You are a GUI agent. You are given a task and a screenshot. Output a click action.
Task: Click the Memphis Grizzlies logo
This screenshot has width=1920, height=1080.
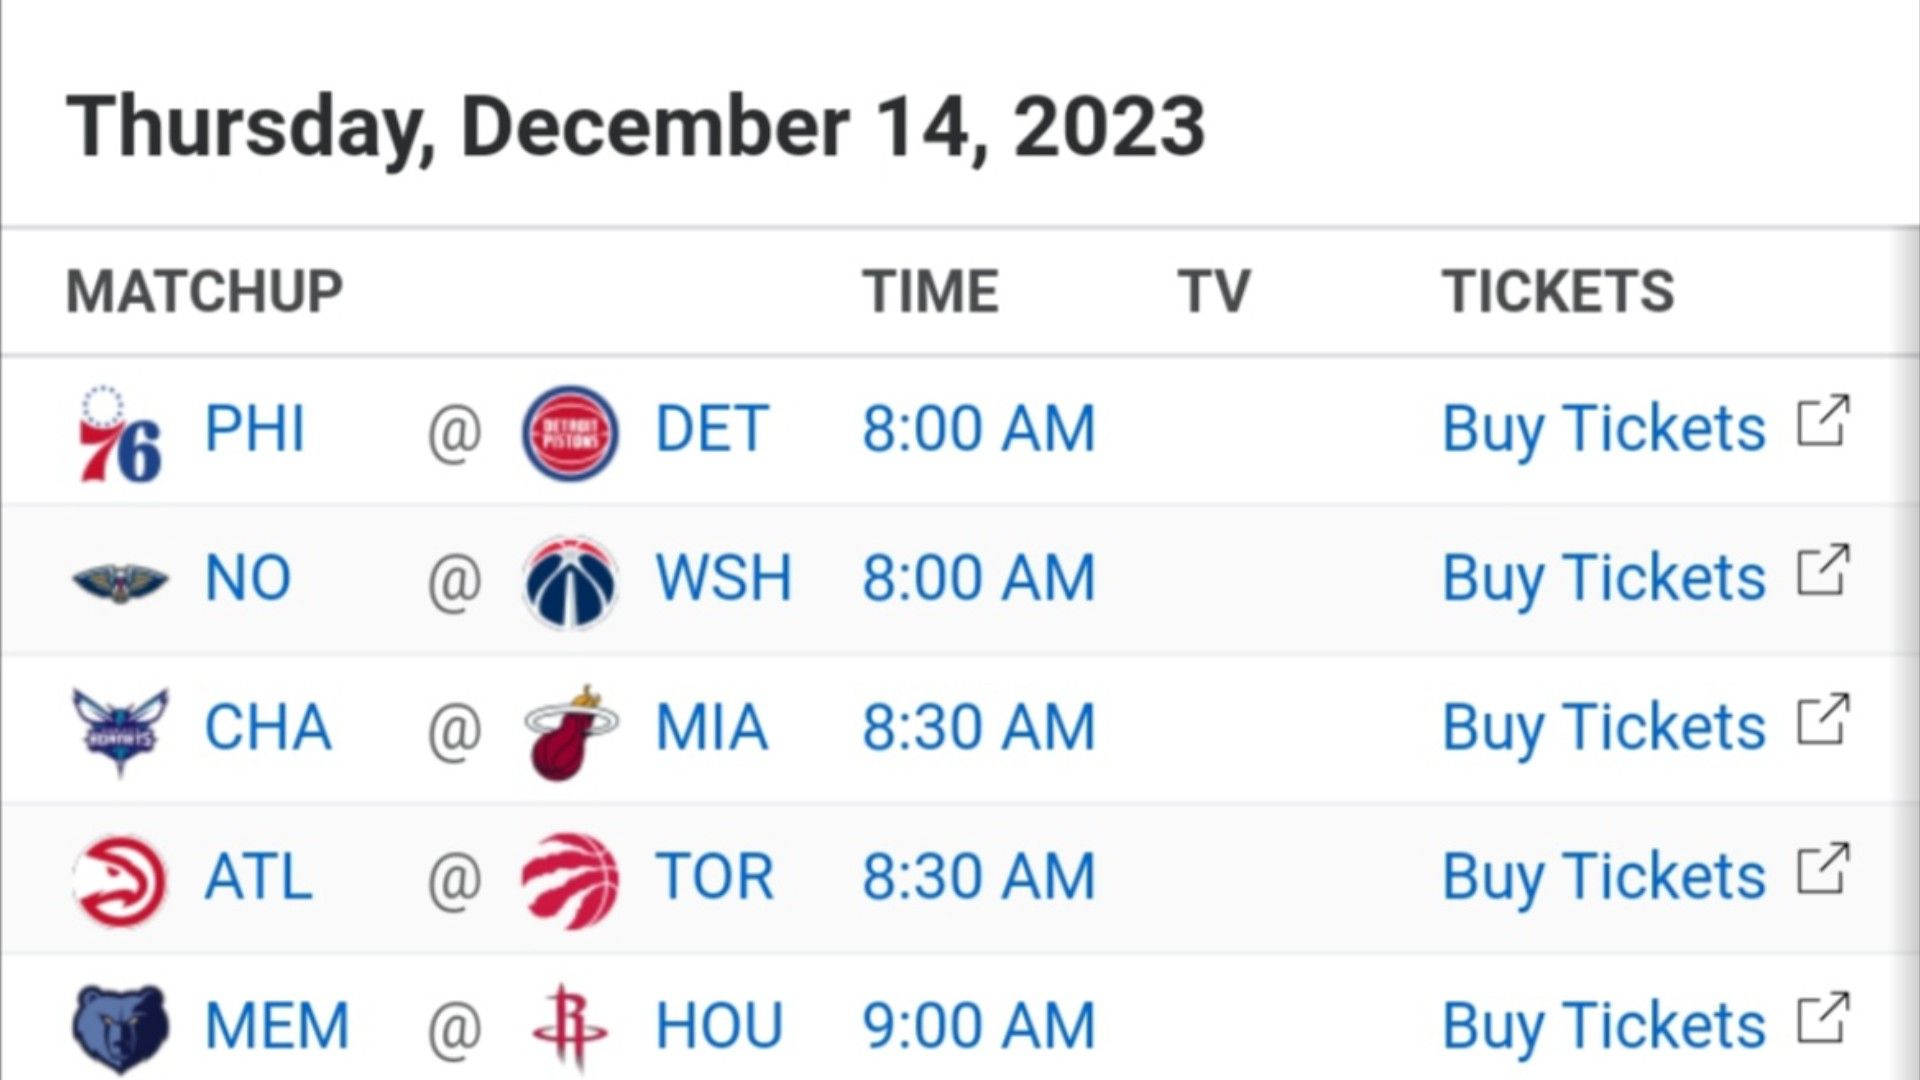coord(120,1029)
